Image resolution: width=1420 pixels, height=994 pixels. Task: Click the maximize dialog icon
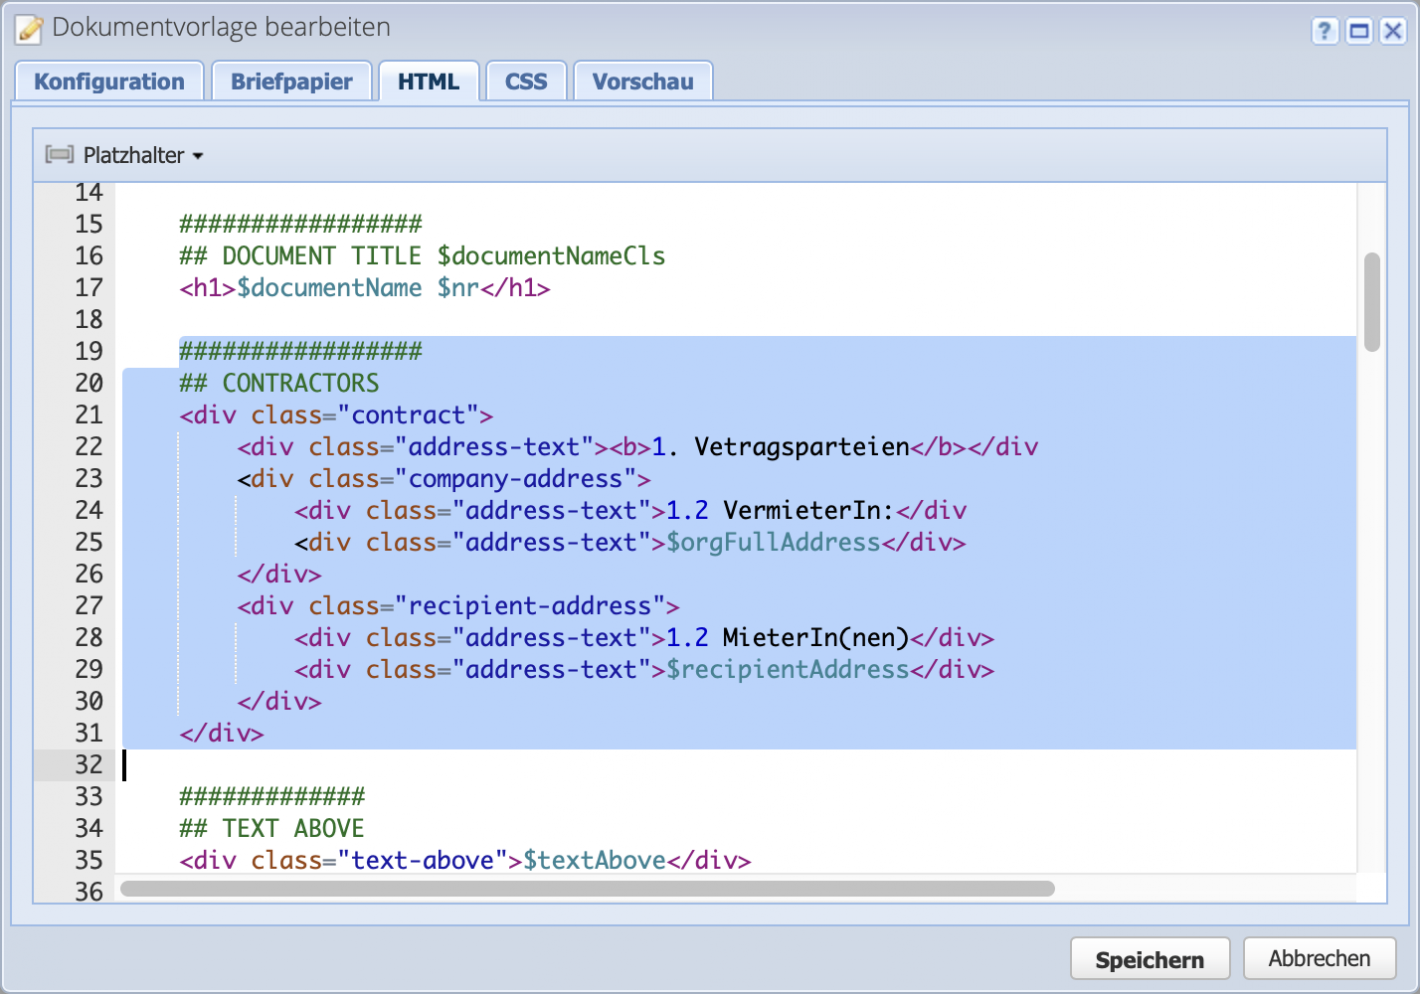pos(1359,31)
